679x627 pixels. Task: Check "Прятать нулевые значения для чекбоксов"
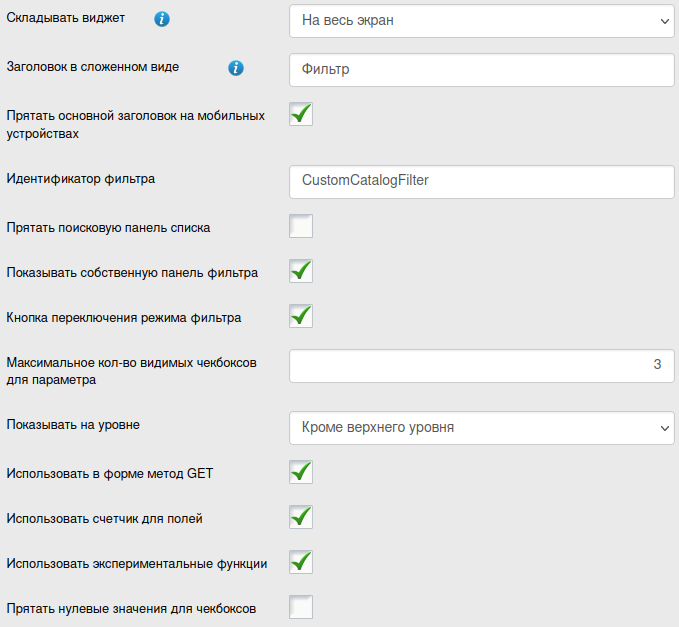(x=301, y=607)
